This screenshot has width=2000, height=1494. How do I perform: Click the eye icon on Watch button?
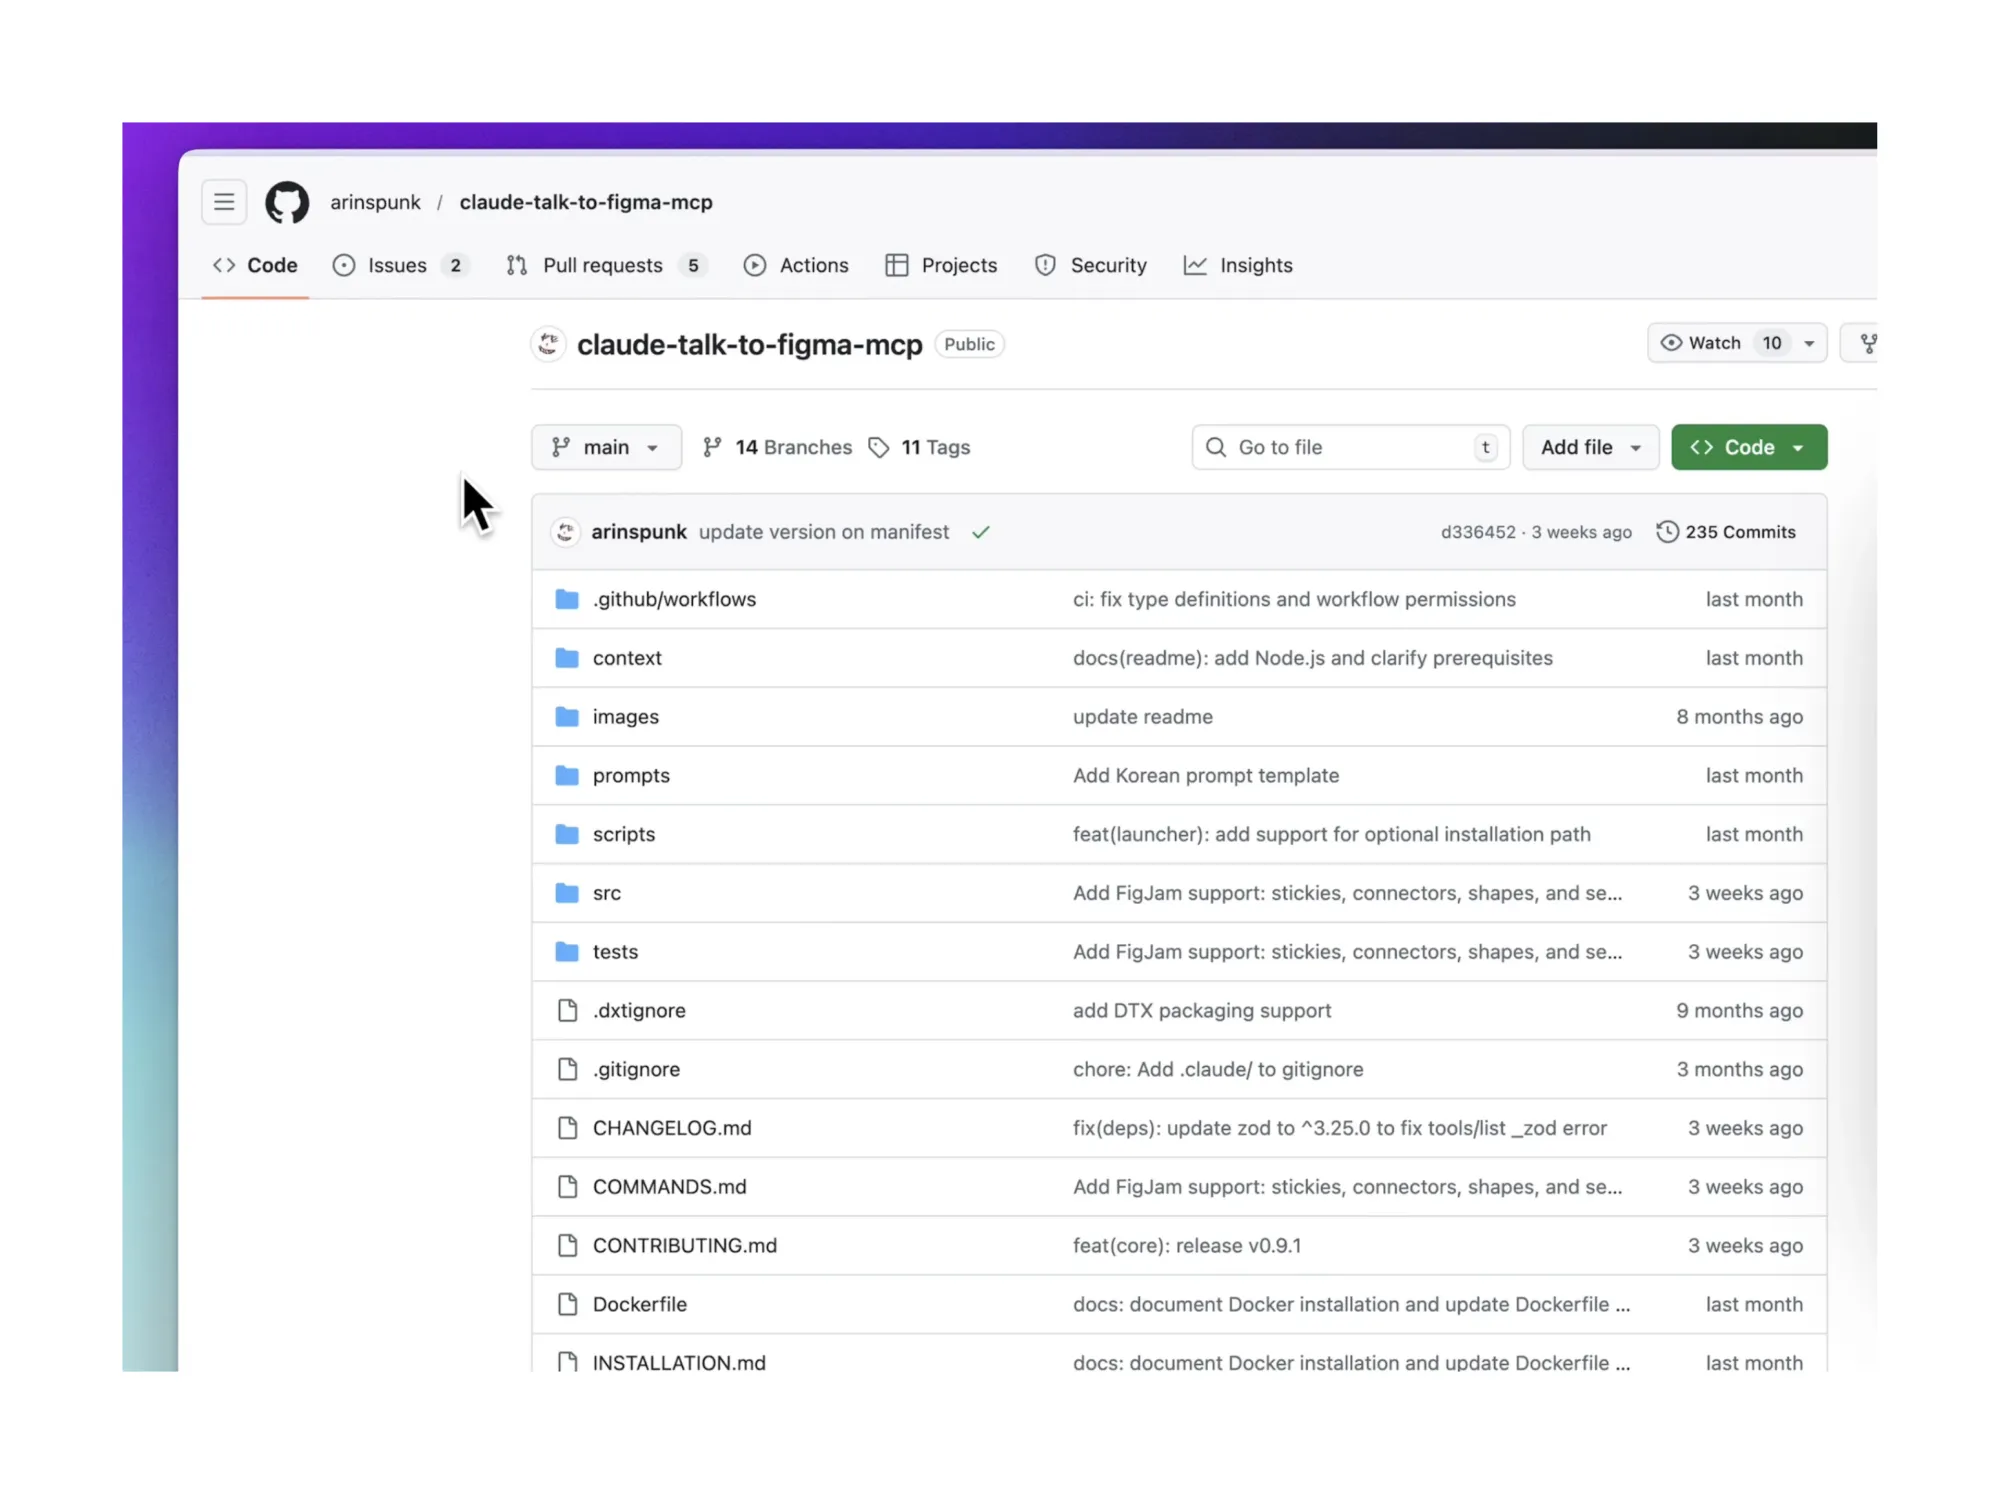[x=1670, y=343]
